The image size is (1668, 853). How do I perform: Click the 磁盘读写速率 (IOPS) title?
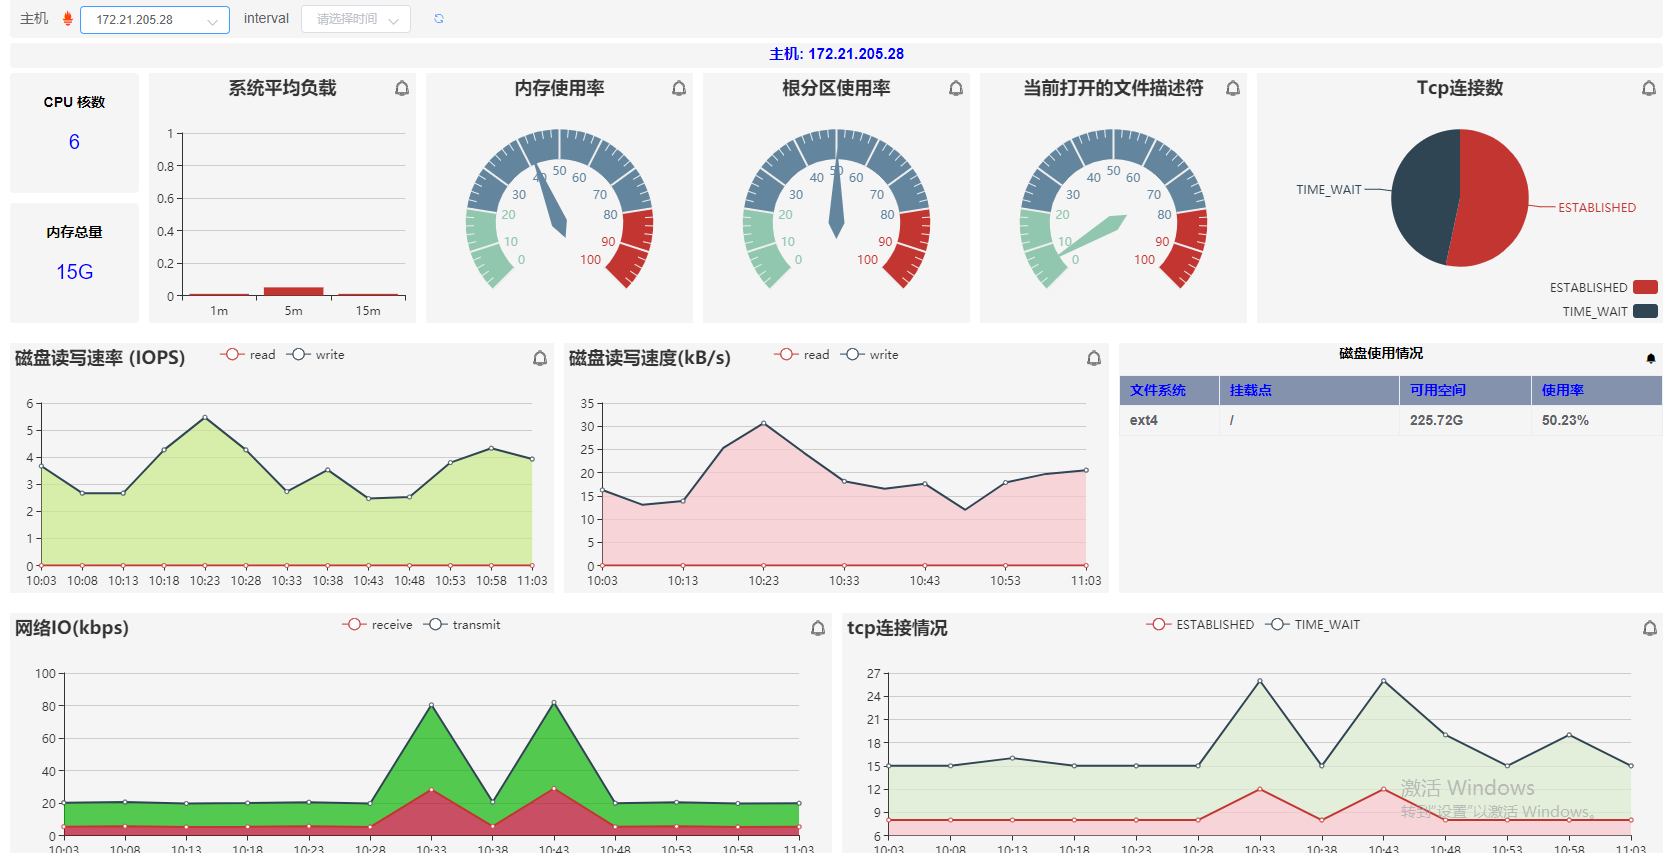pos(100,358)
